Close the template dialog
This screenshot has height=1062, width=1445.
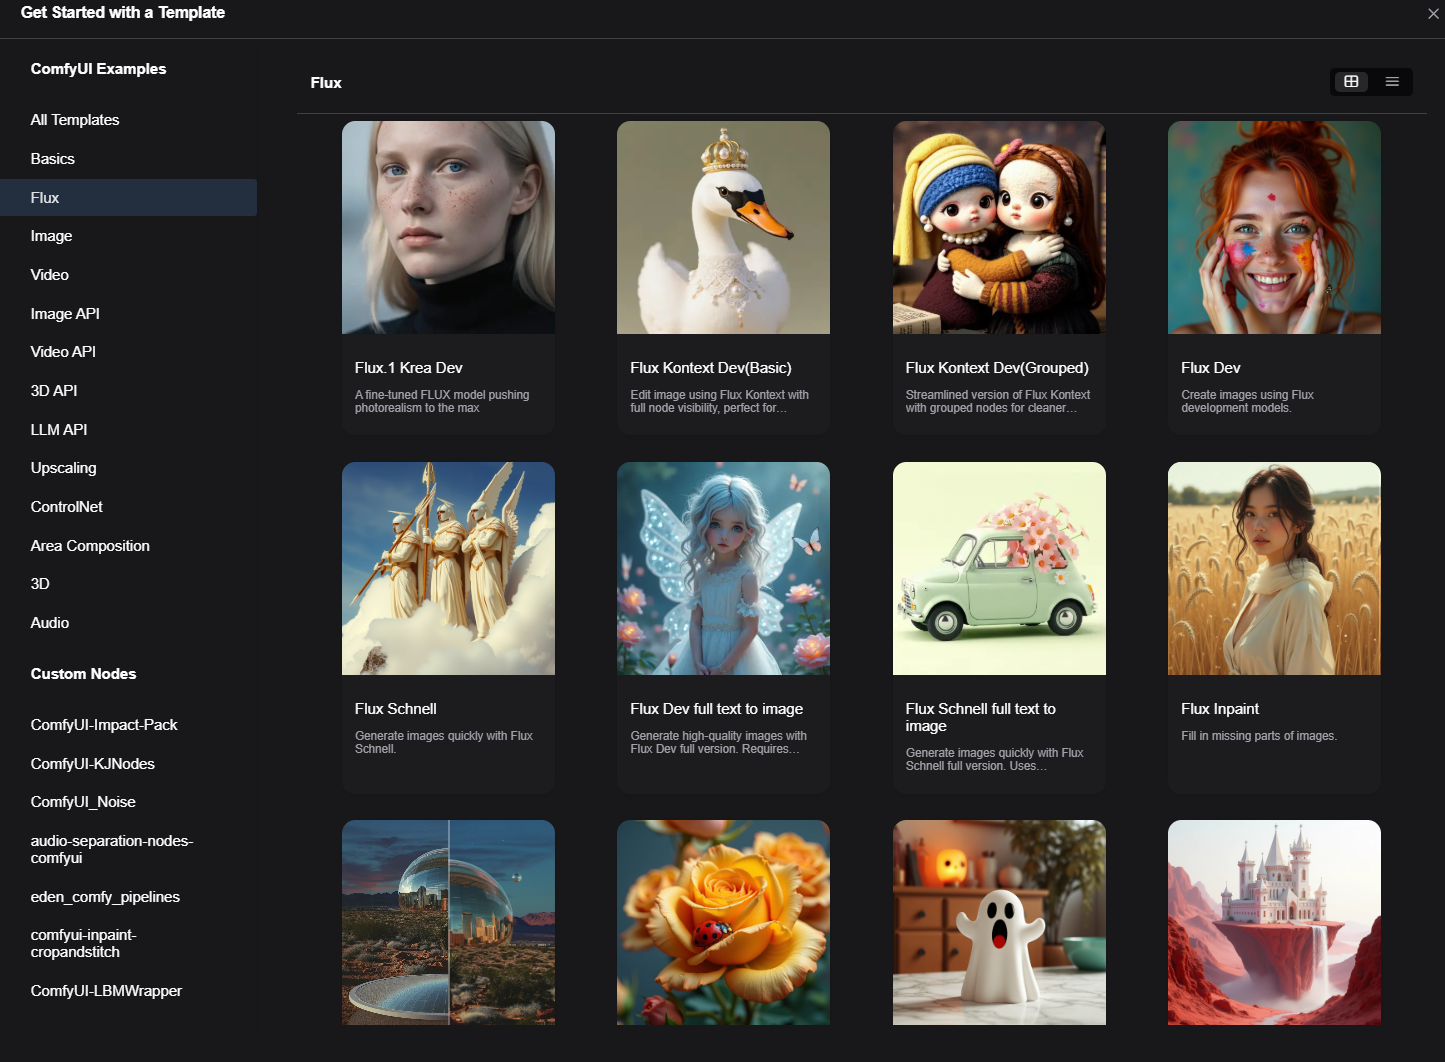coord(1433,14)
